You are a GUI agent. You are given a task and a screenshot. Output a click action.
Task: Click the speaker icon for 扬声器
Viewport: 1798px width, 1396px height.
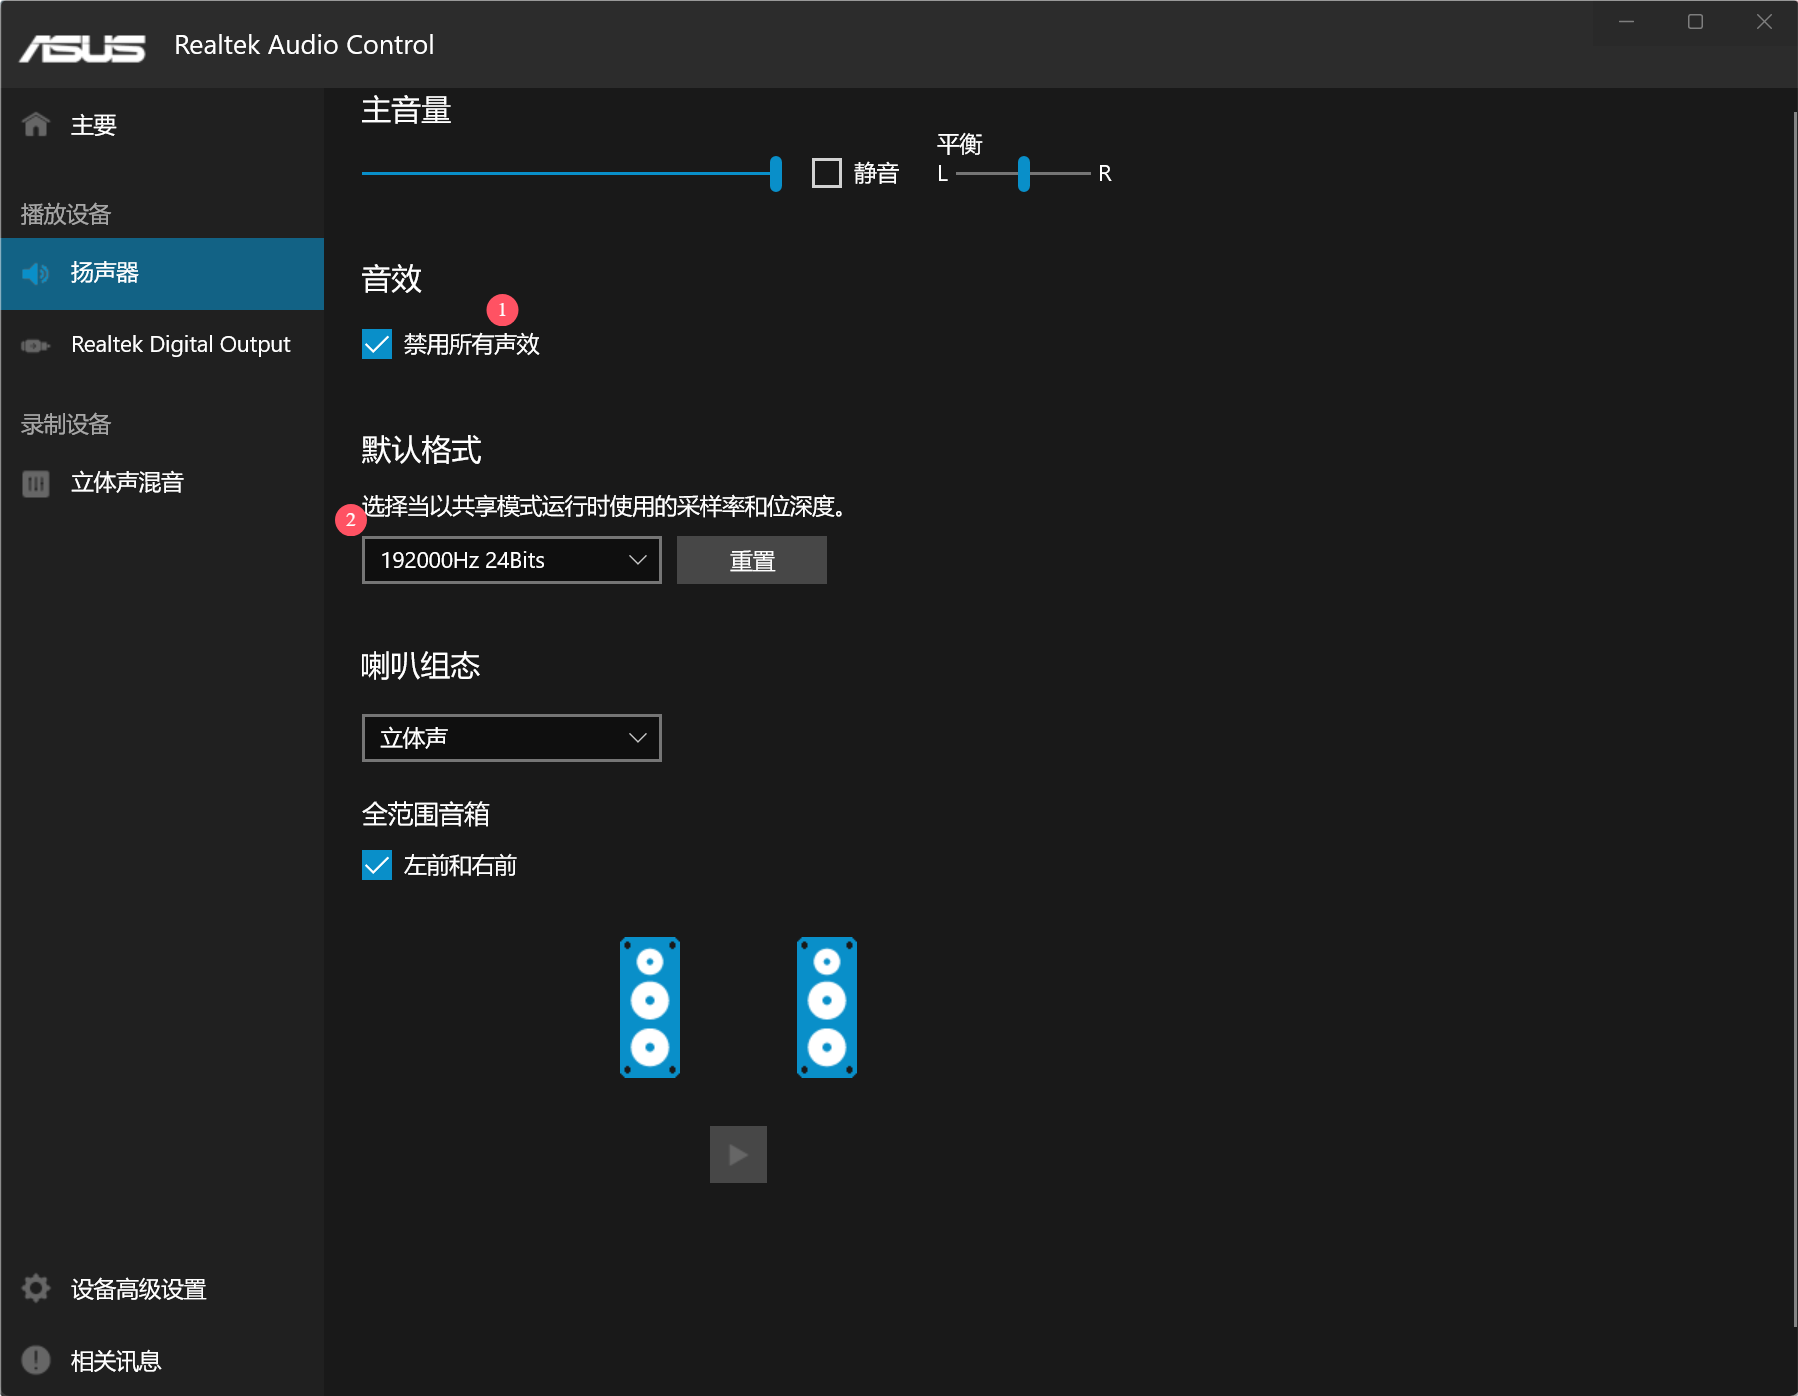36,273
